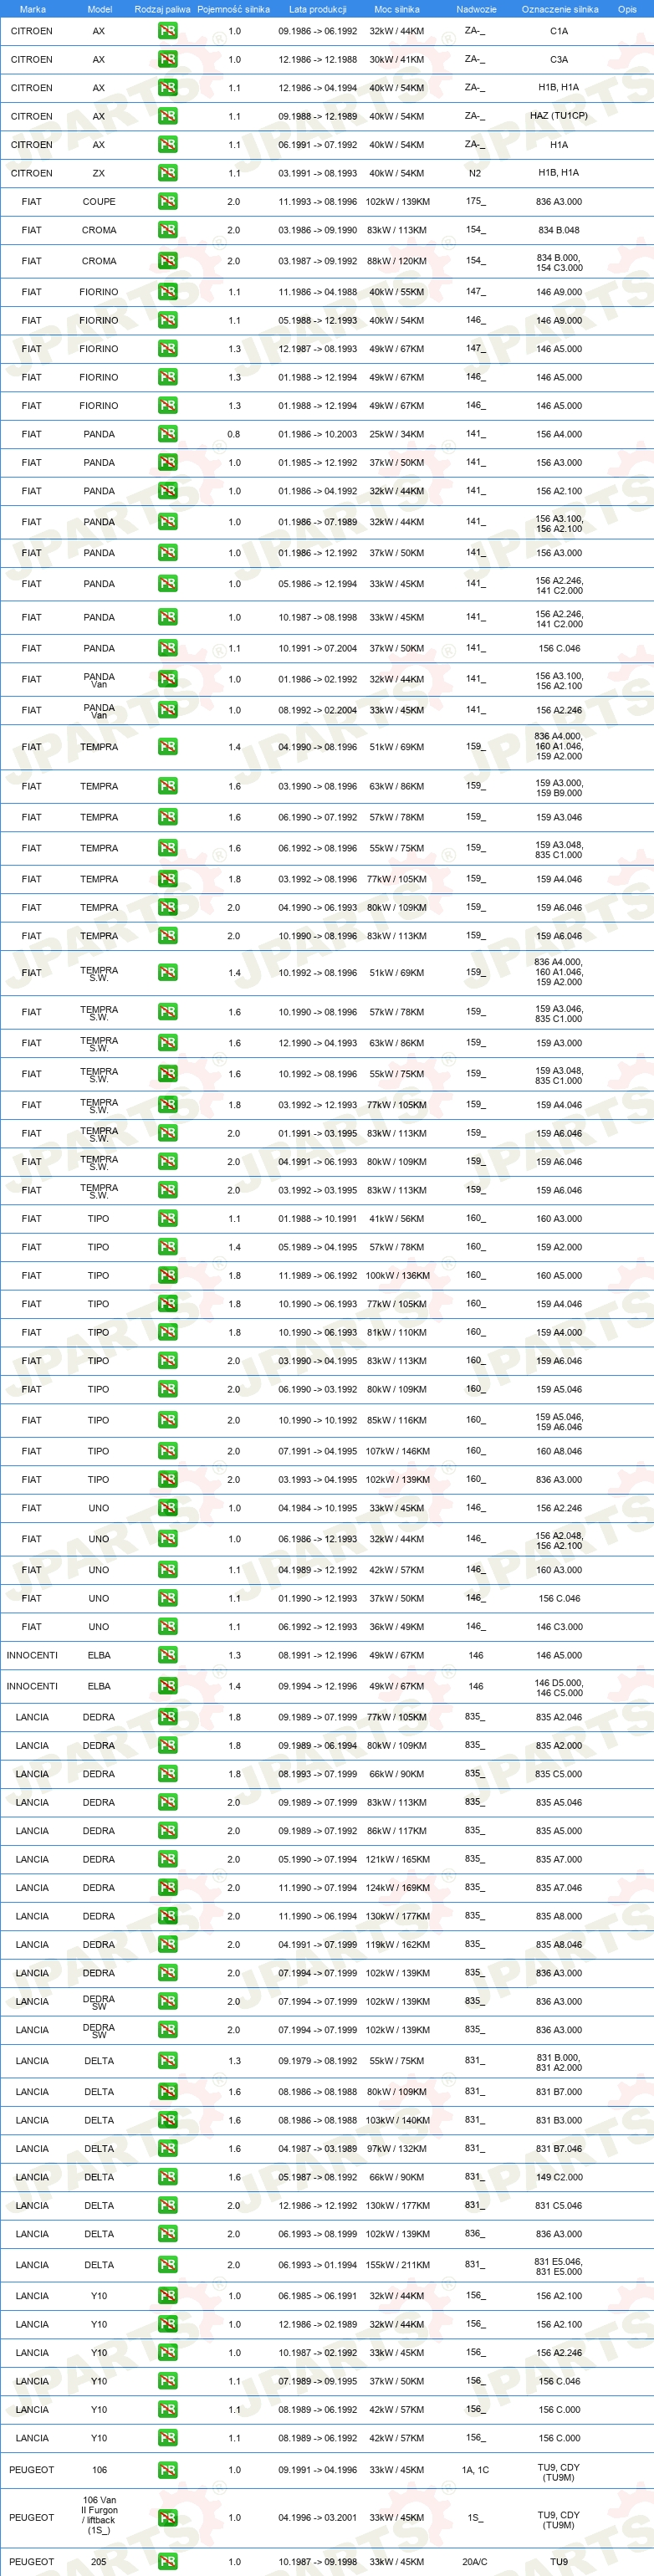Click the Pojemność silnika column header

[233, 9]
